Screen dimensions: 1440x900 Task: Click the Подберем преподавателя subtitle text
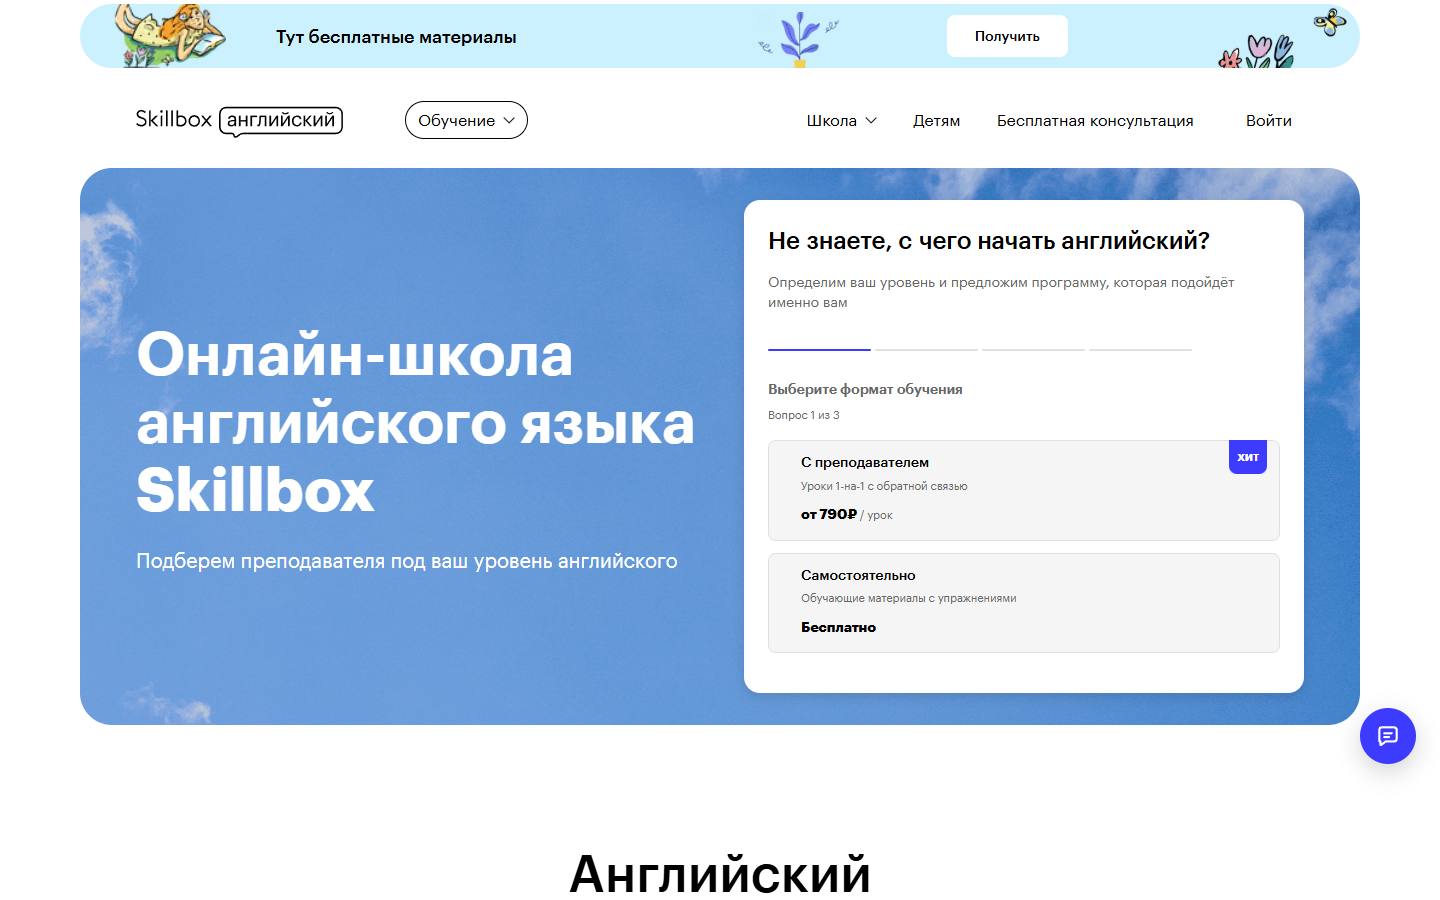(407, 561)
